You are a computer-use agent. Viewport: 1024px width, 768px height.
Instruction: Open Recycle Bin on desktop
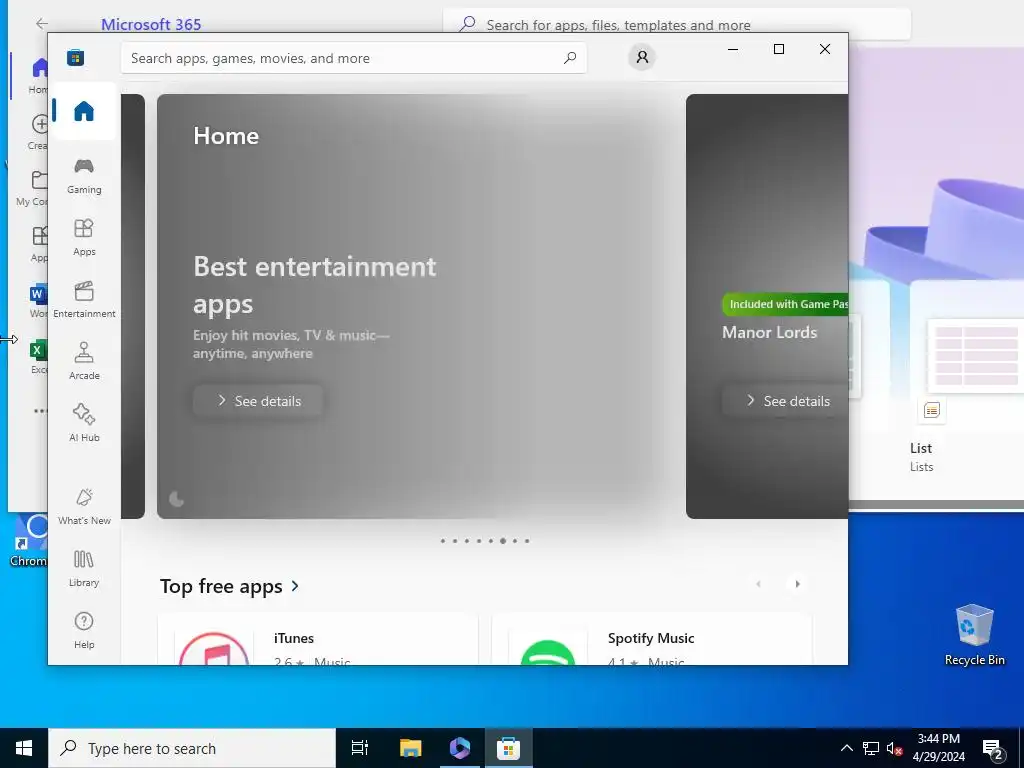pos(974,635)
